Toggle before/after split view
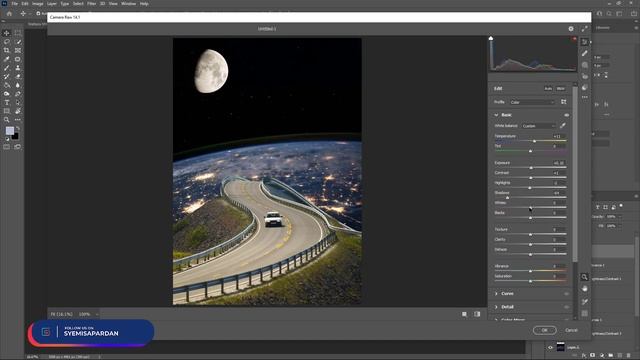640x360 pixels. click(x=477, y=314)
